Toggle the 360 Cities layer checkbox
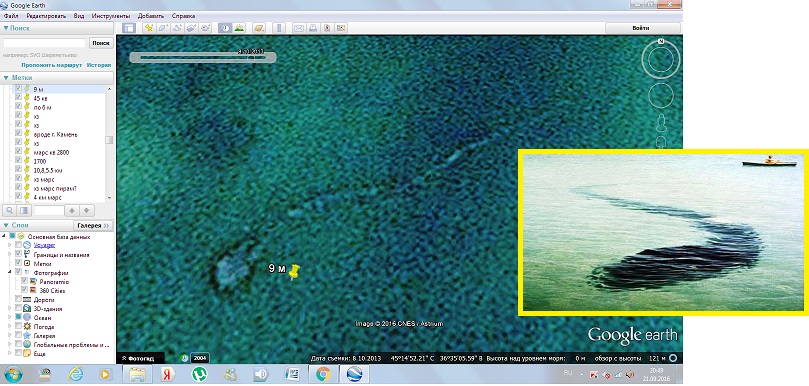809x386 pixels. [24, 291]
